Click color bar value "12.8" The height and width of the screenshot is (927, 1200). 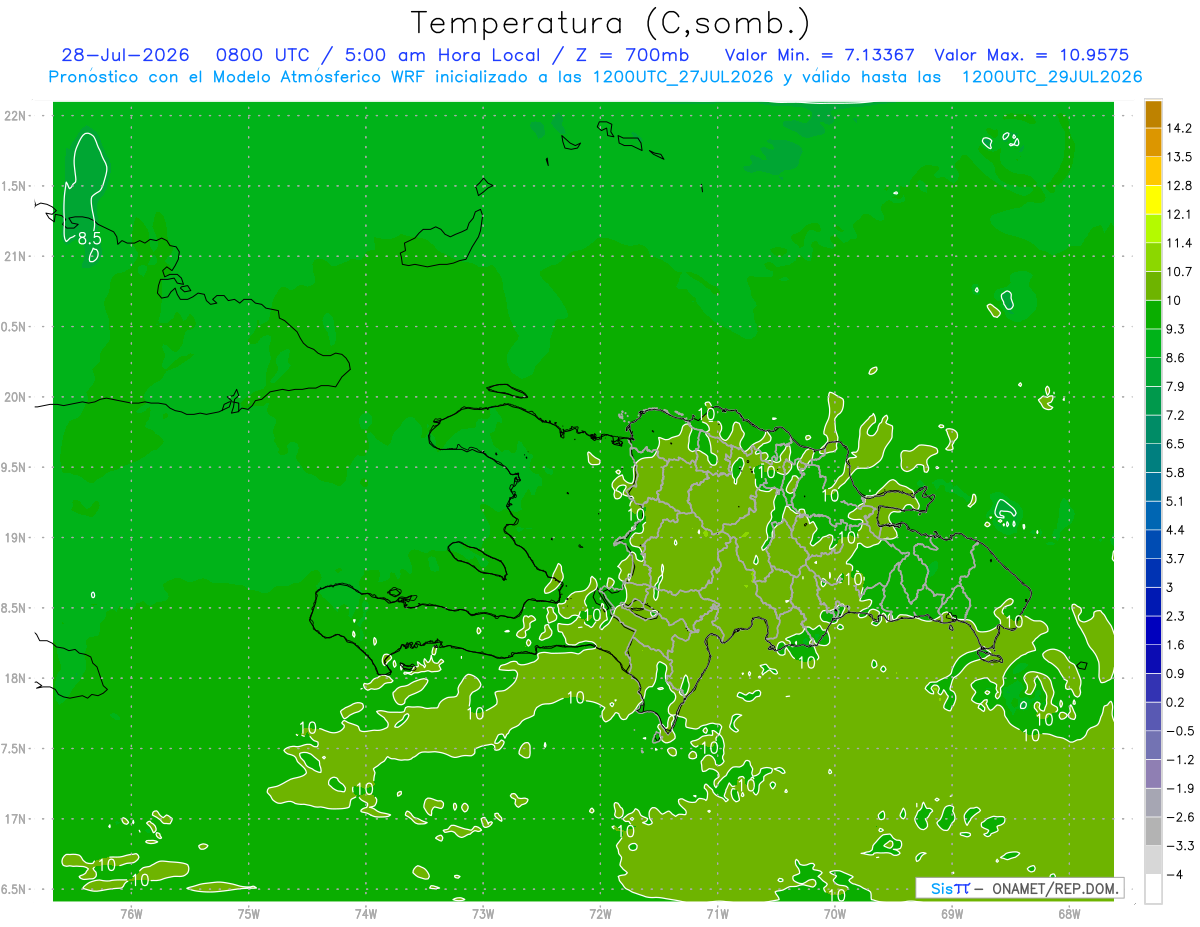click(1178, 186)
